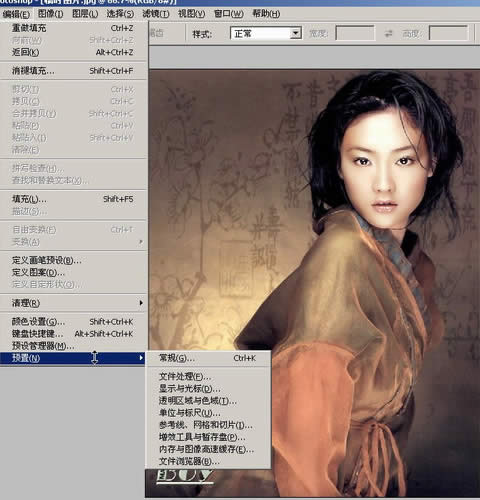Screen dimensions: 480x500
Task: Click the 高度 input field
Action: tap(448, 33)
